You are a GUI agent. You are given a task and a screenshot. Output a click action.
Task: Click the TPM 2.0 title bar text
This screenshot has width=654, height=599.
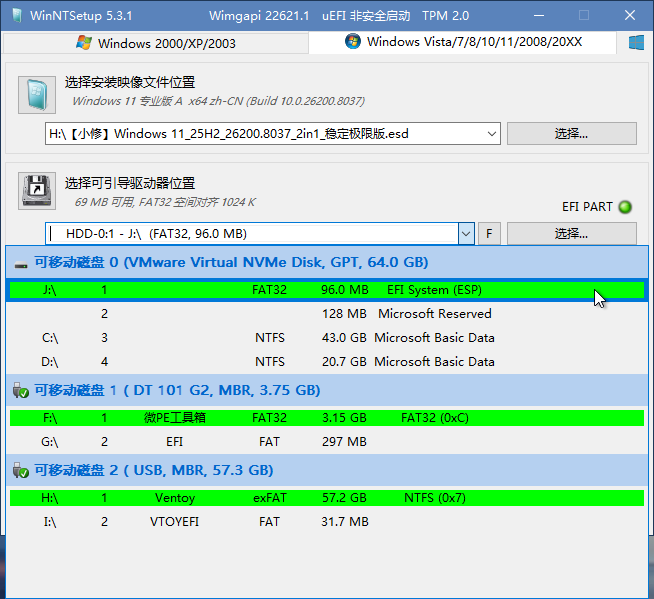pos(445,16)
